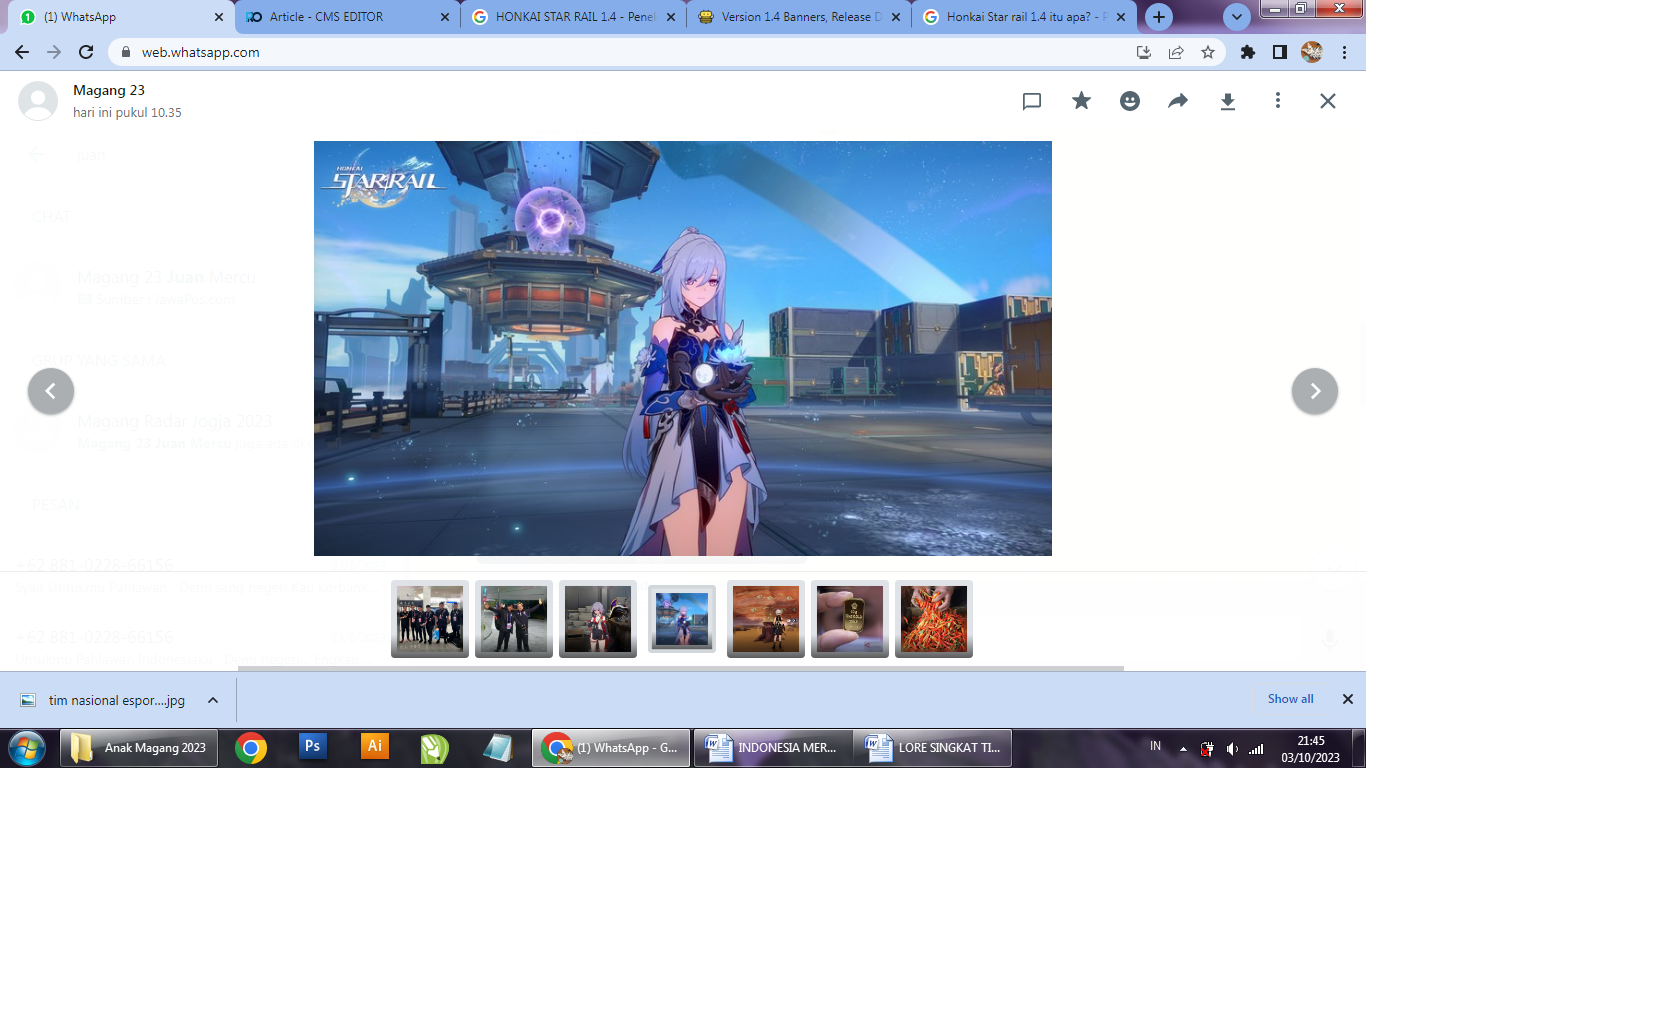Image resolution: width=1678 pixels, height=1032 pixels.
Task: Bookmark this page with star icon
Action: [x=1208, y=52]
